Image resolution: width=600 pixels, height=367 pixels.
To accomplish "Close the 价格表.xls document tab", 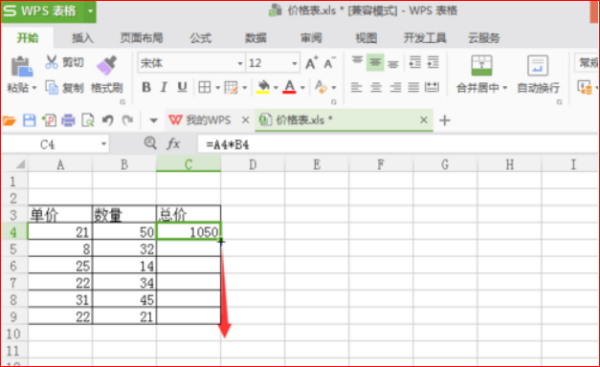I will coord(423,120).
